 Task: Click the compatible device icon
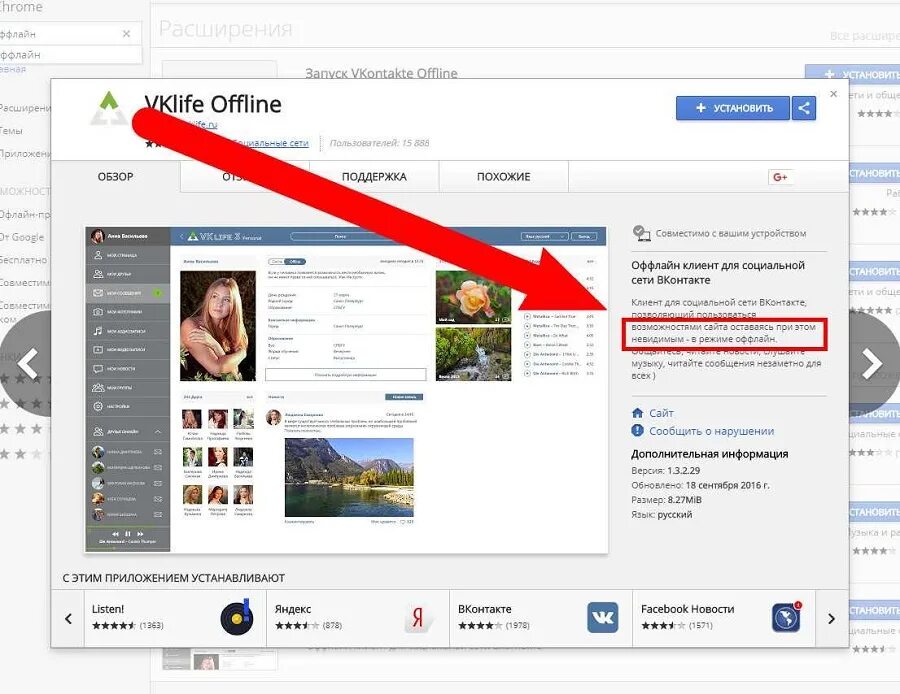click(x=641, y=233)
